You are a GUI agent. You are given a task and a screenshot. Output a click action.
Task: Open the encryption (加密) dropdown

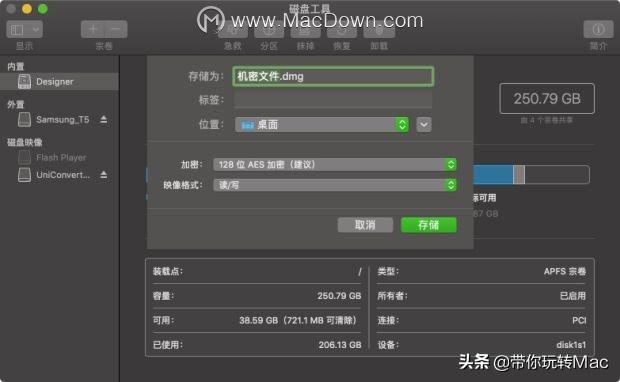click(x=335, y=165)
